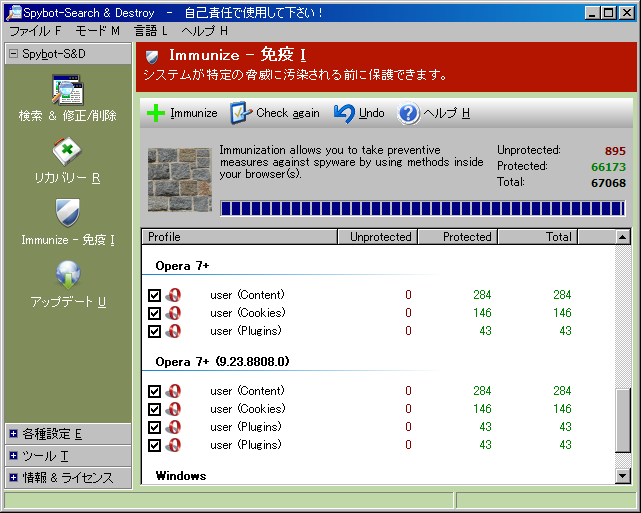
Task: Click the Spybot title bar application icon
Action: point(13,13)
